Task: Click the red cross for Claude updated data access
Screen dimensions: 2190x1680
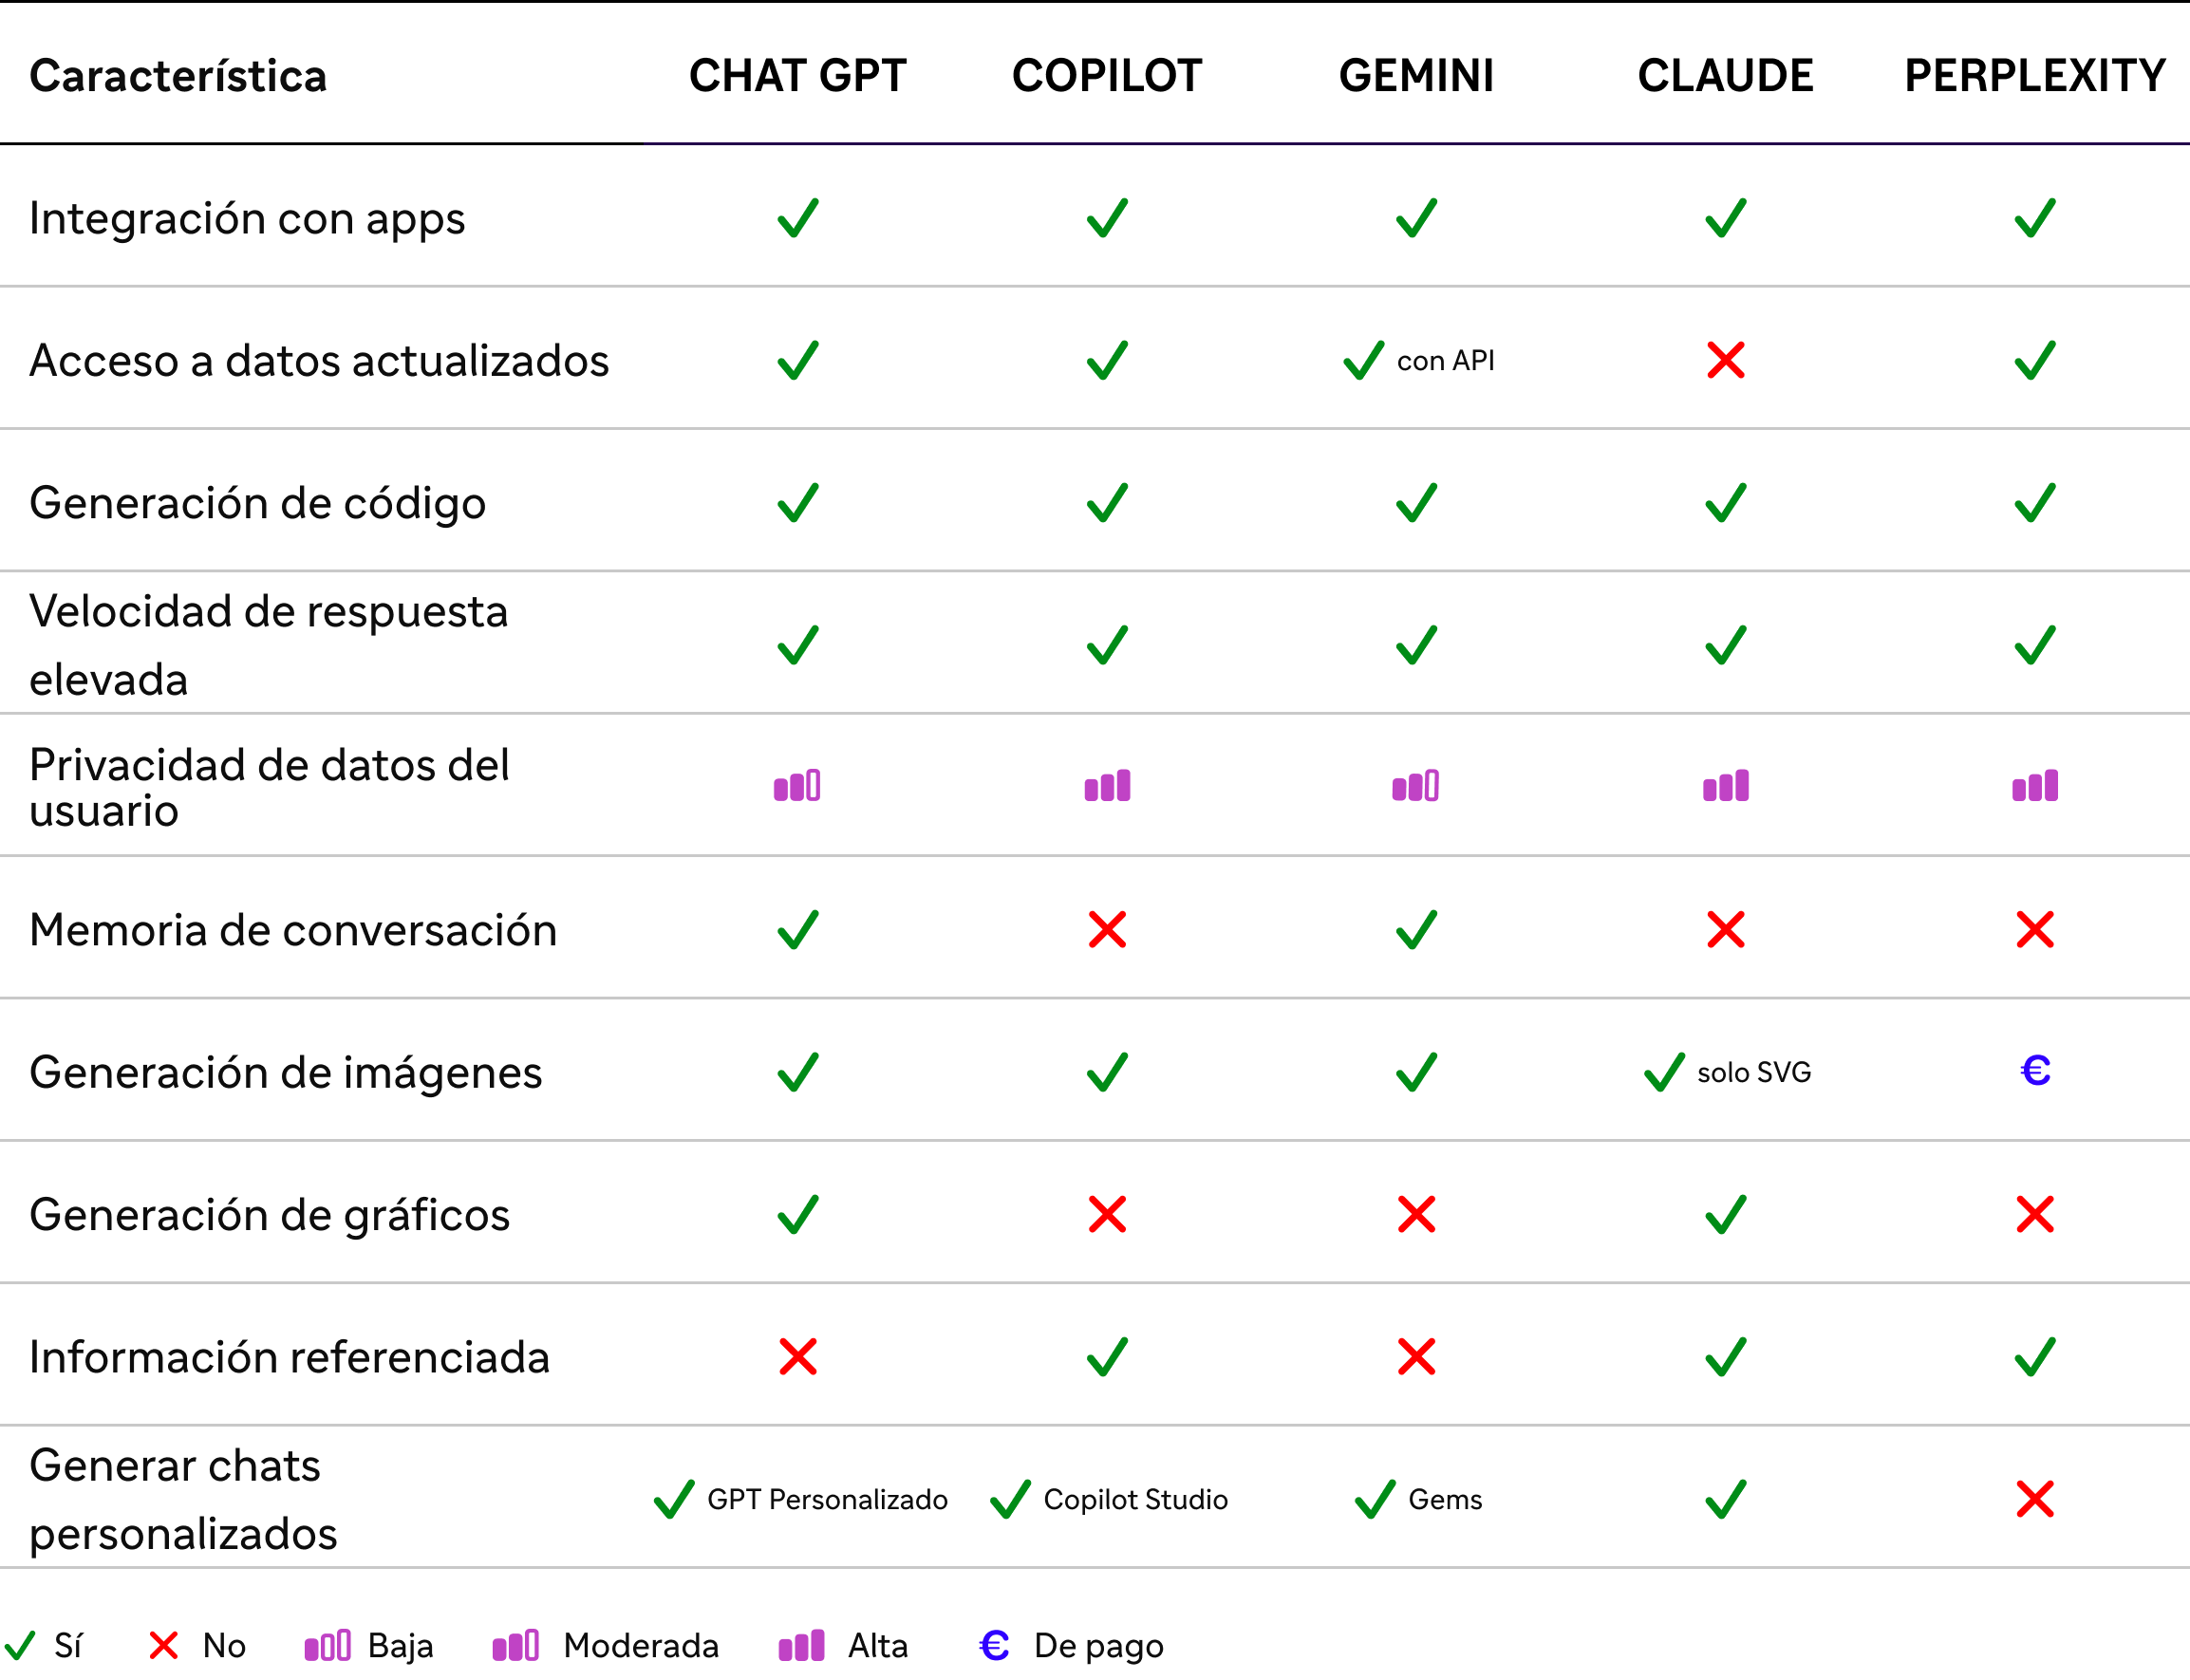Action: point(1726,360)
